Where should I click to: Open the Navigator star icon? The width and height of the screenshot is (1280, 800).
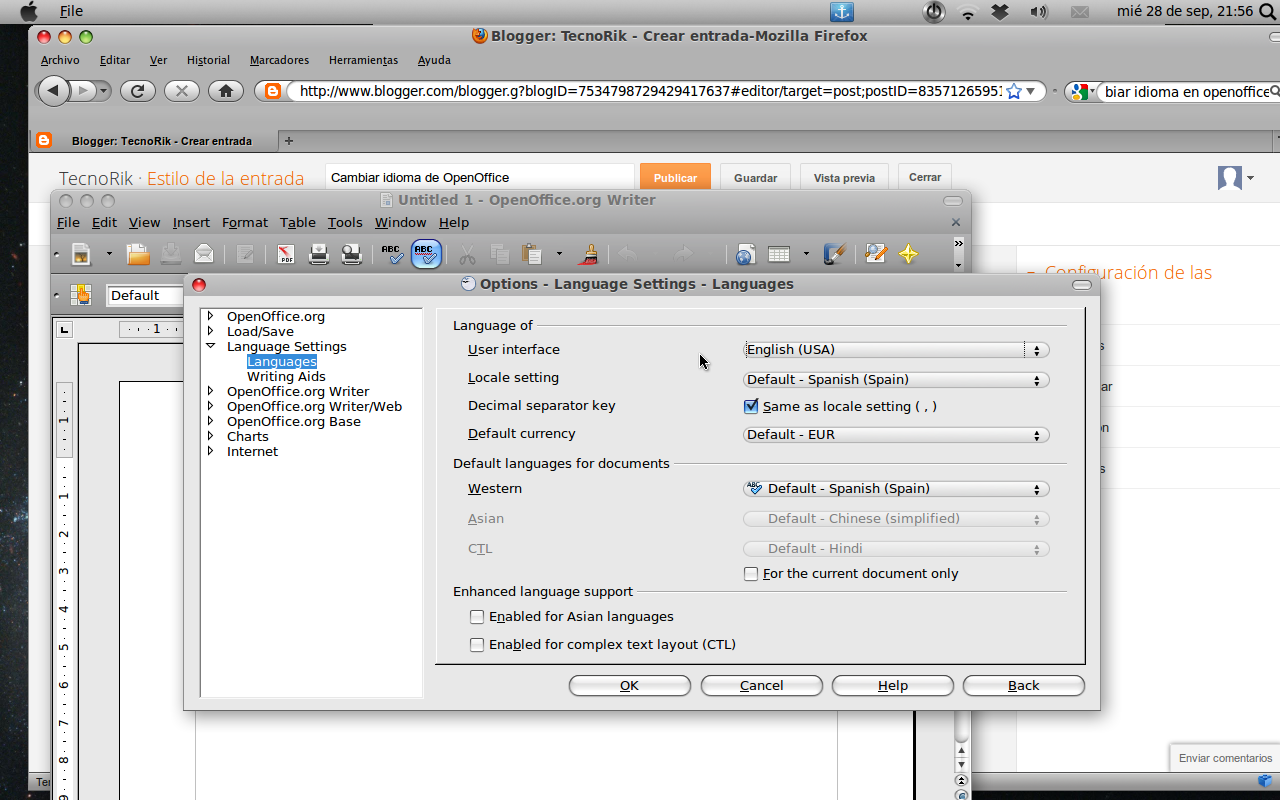point(908,254)
